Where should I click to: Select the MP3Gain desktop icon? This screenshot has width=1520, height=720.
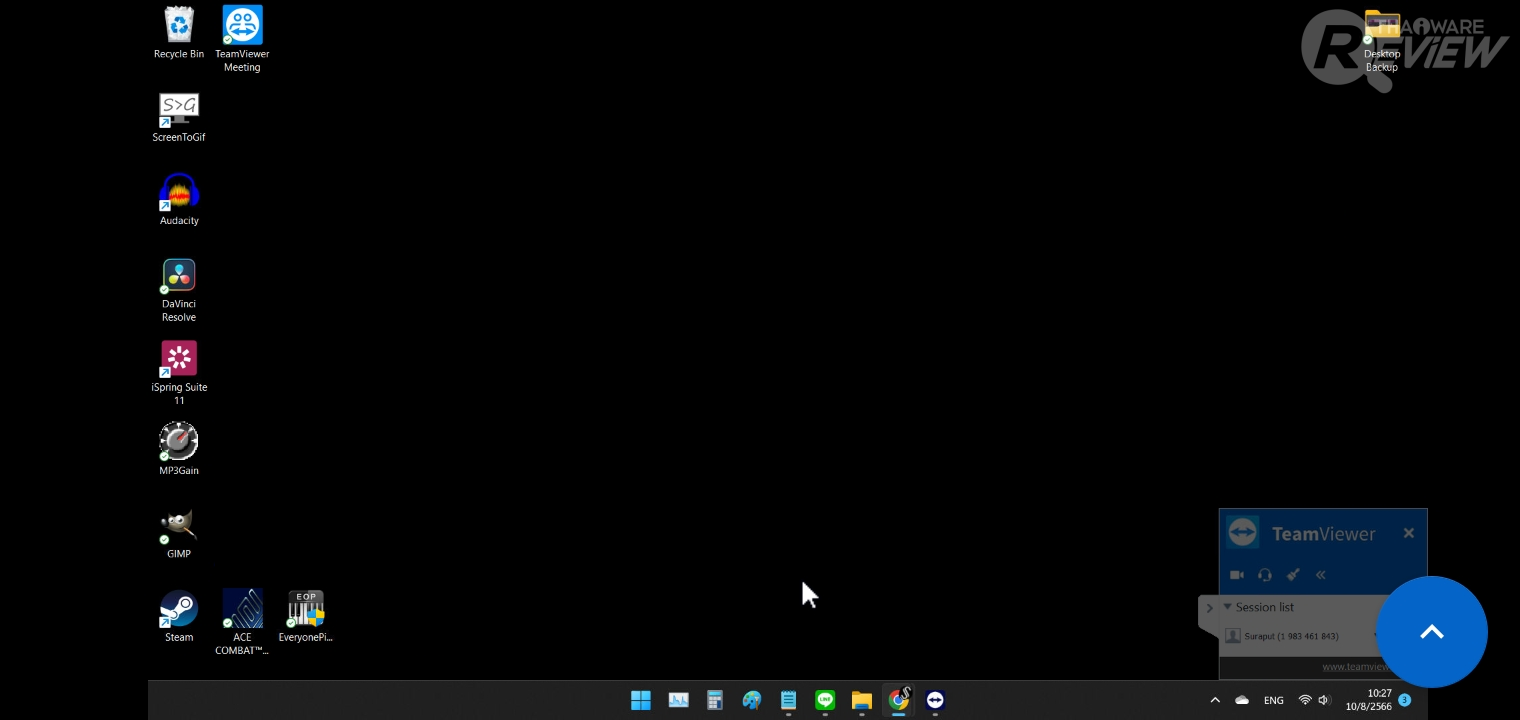179,449
